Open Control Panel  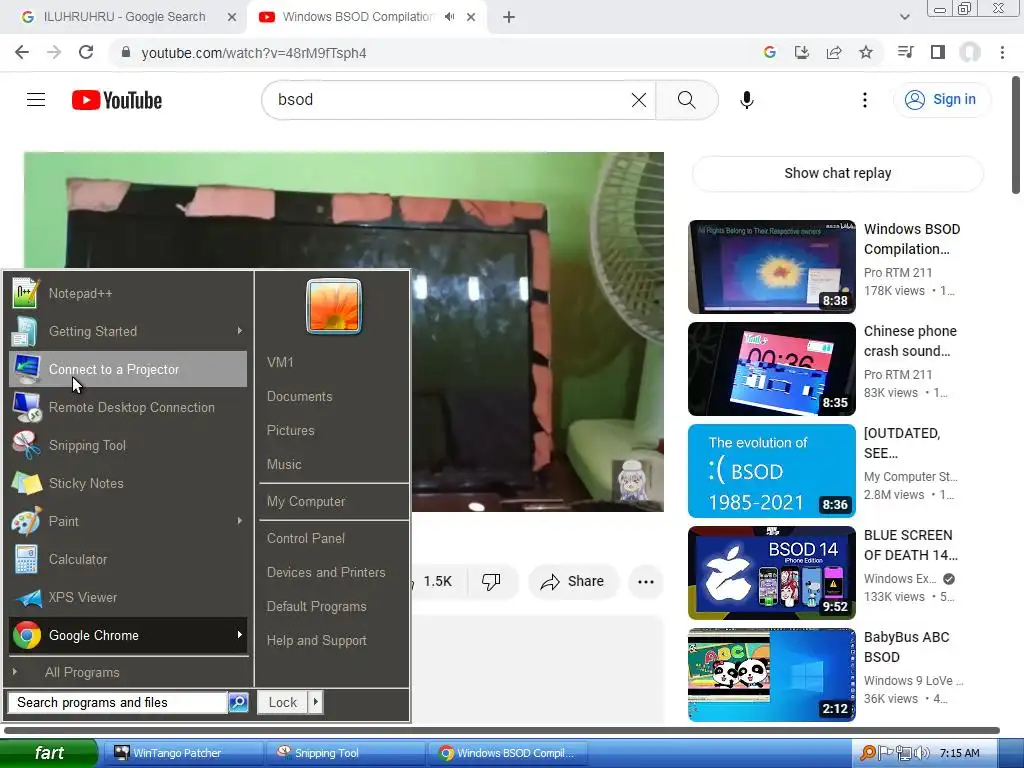(x=306, y=538)
